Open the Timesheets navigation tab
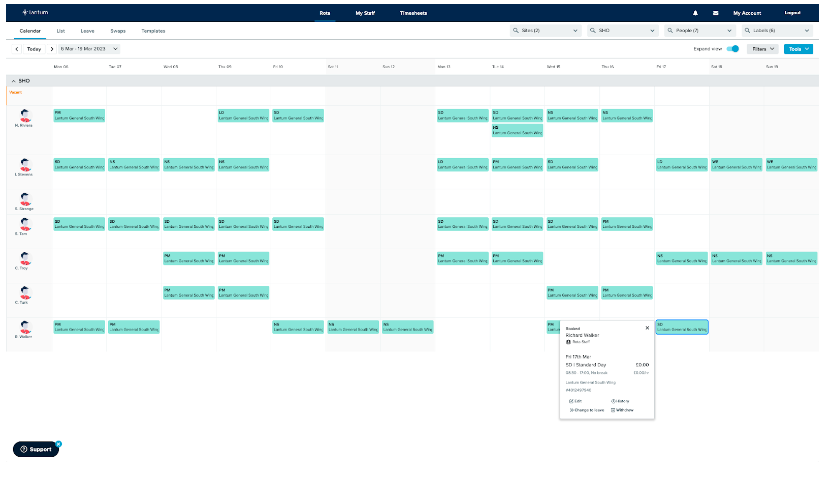The width and height of the screenshot is (824, 477). (413, 13)
